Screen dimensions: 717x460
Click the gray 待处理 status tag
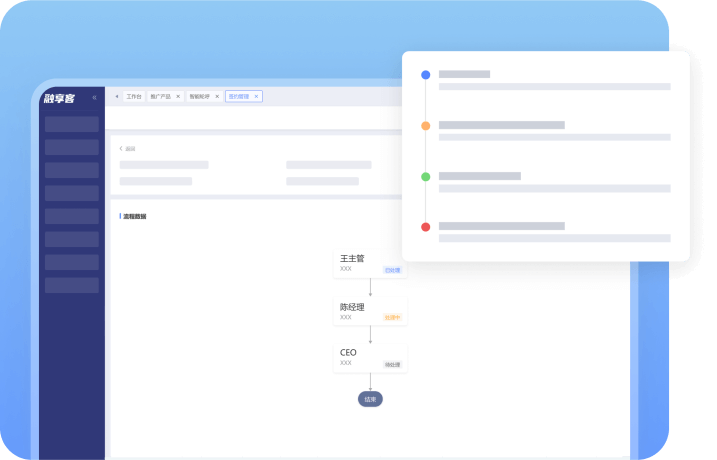392,364
